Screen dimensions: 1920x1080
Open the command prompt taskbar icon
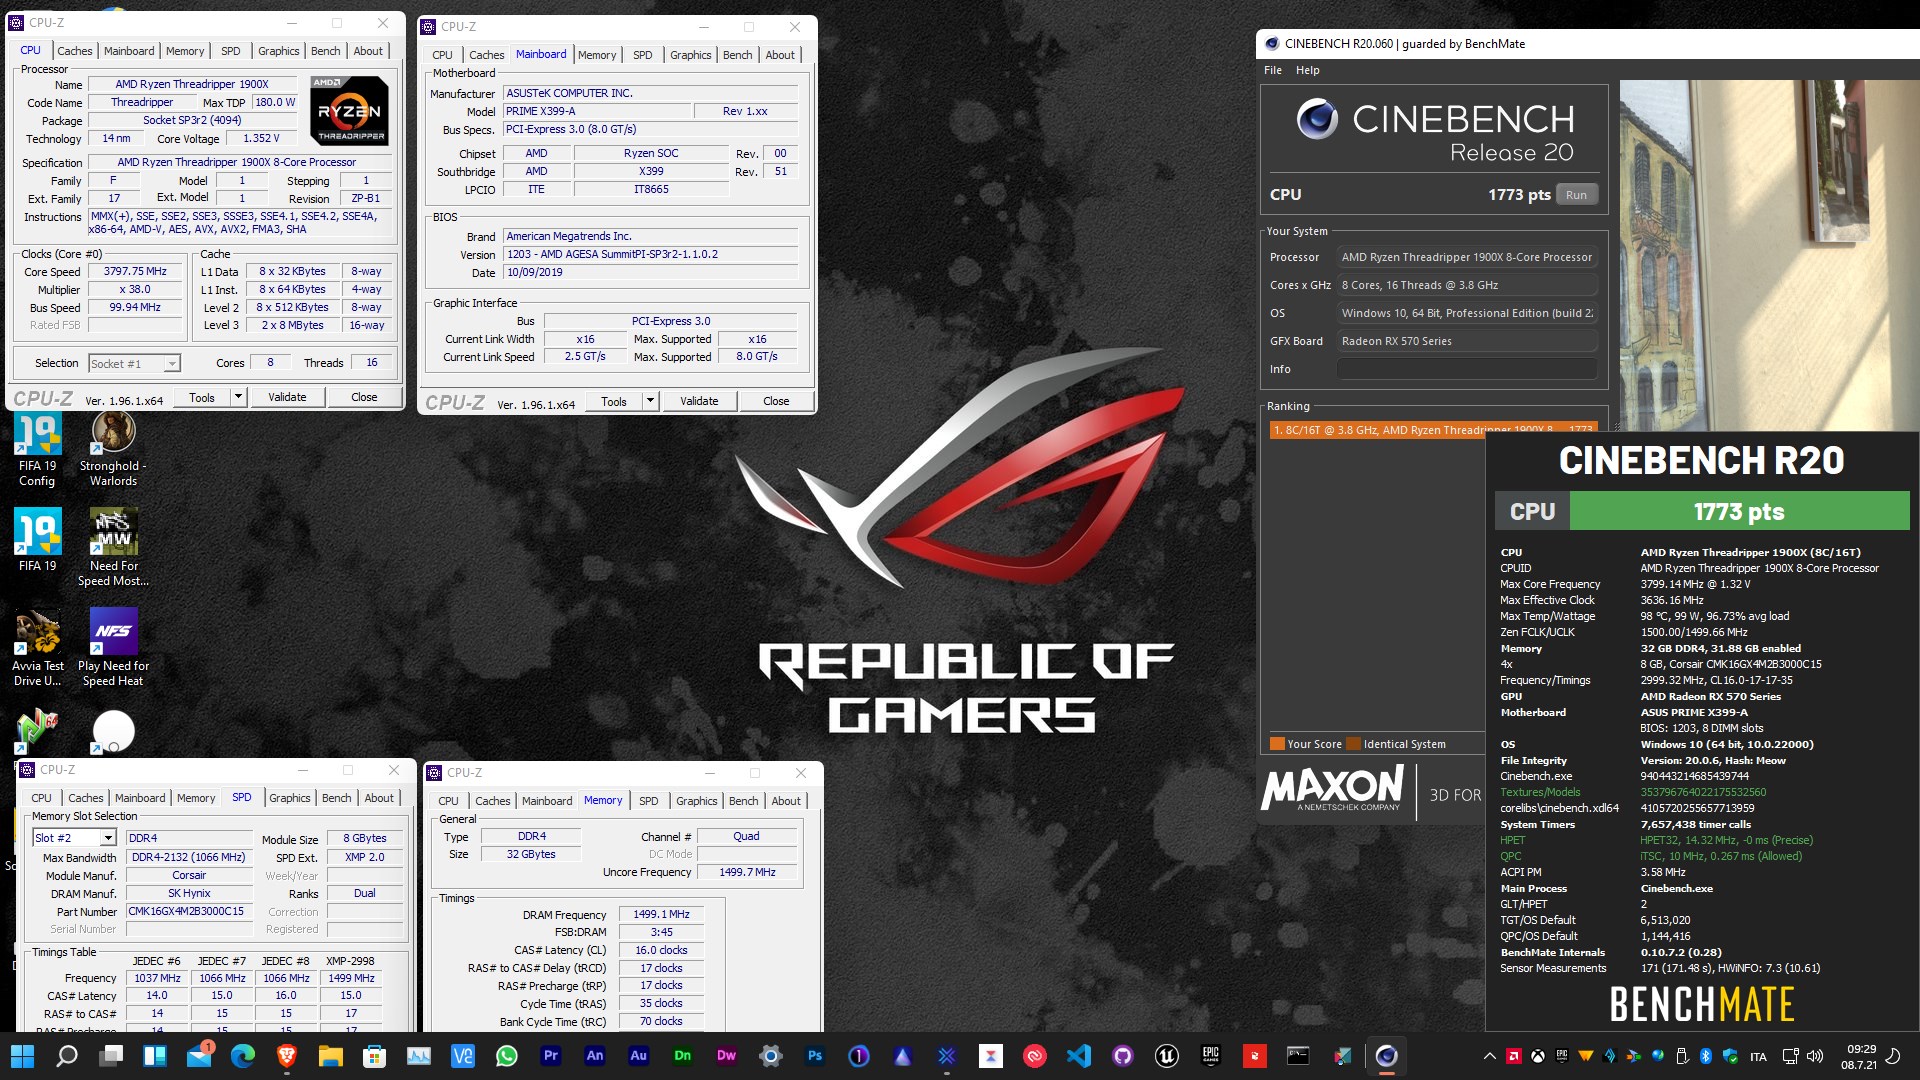[x=1298, y=1055]
